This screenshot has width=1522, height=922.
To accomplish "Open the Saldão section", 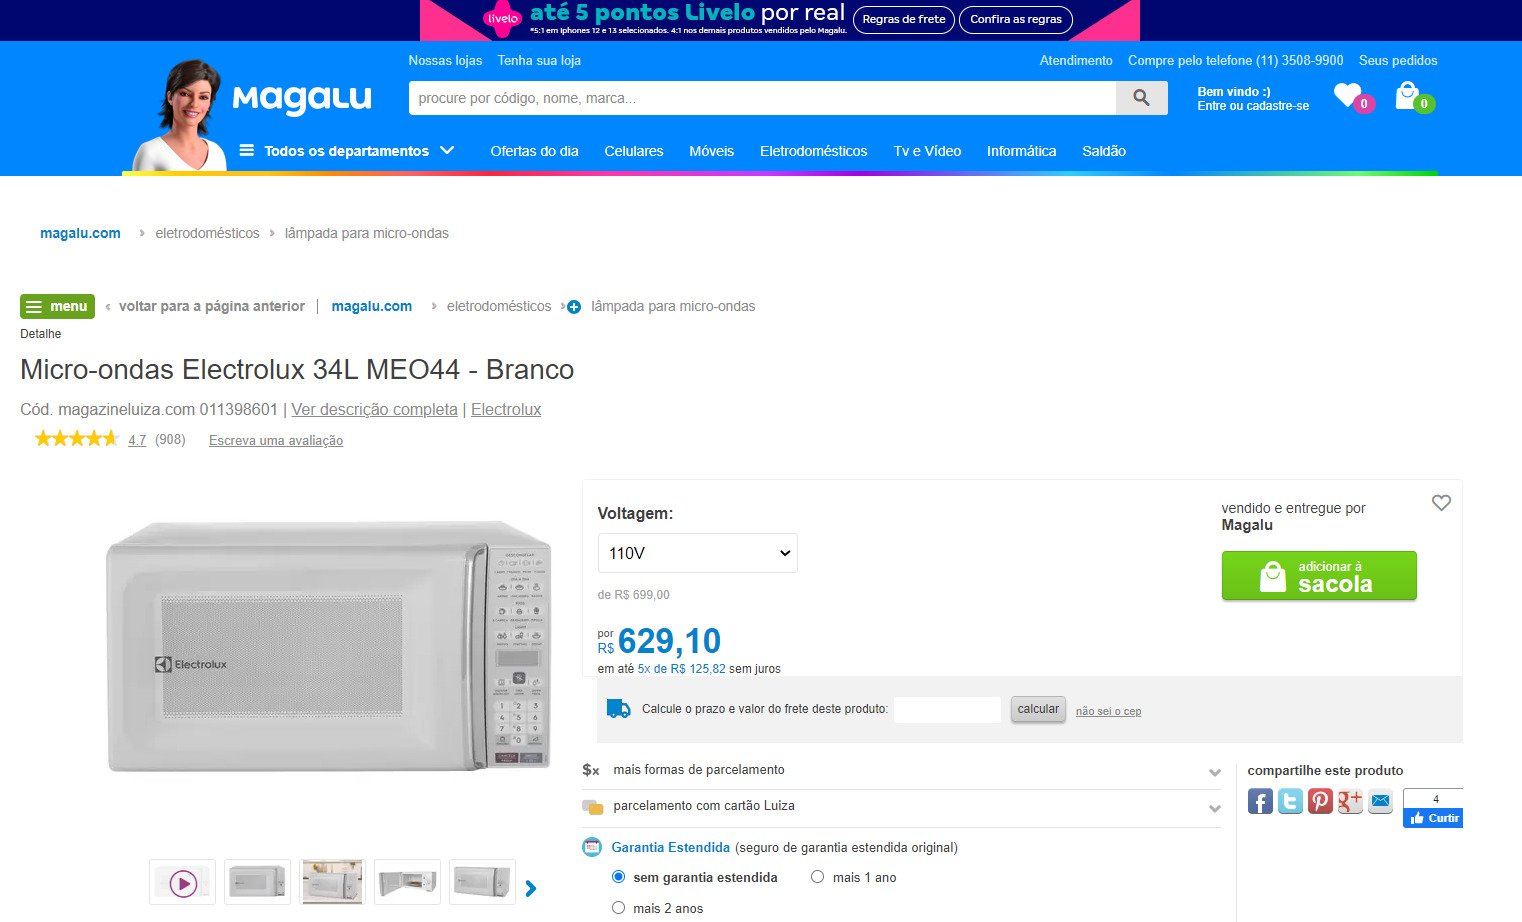I will click(1104, 151).
